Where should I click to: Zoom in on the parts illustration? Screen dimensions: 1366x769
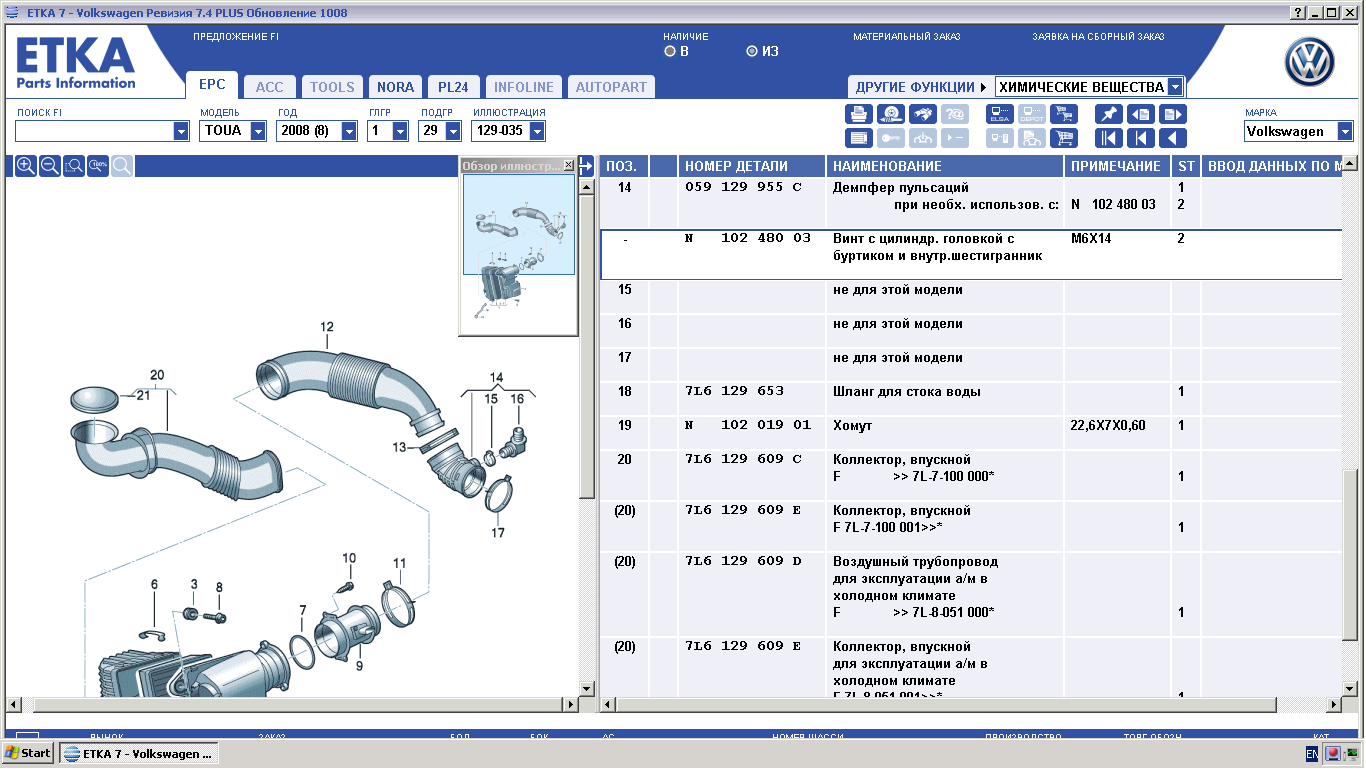[x=25, y=166]
